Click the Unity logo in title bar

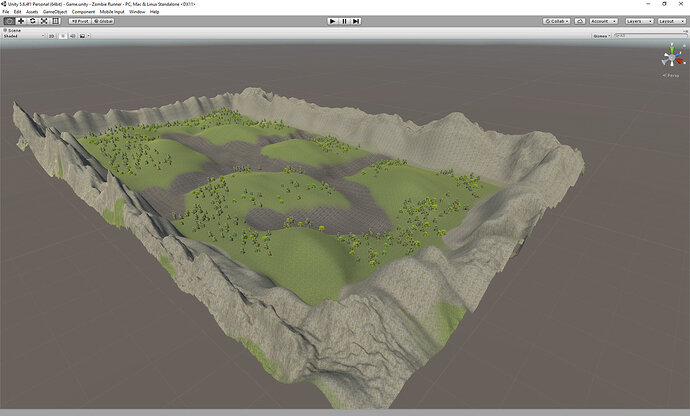click(4, 4)
